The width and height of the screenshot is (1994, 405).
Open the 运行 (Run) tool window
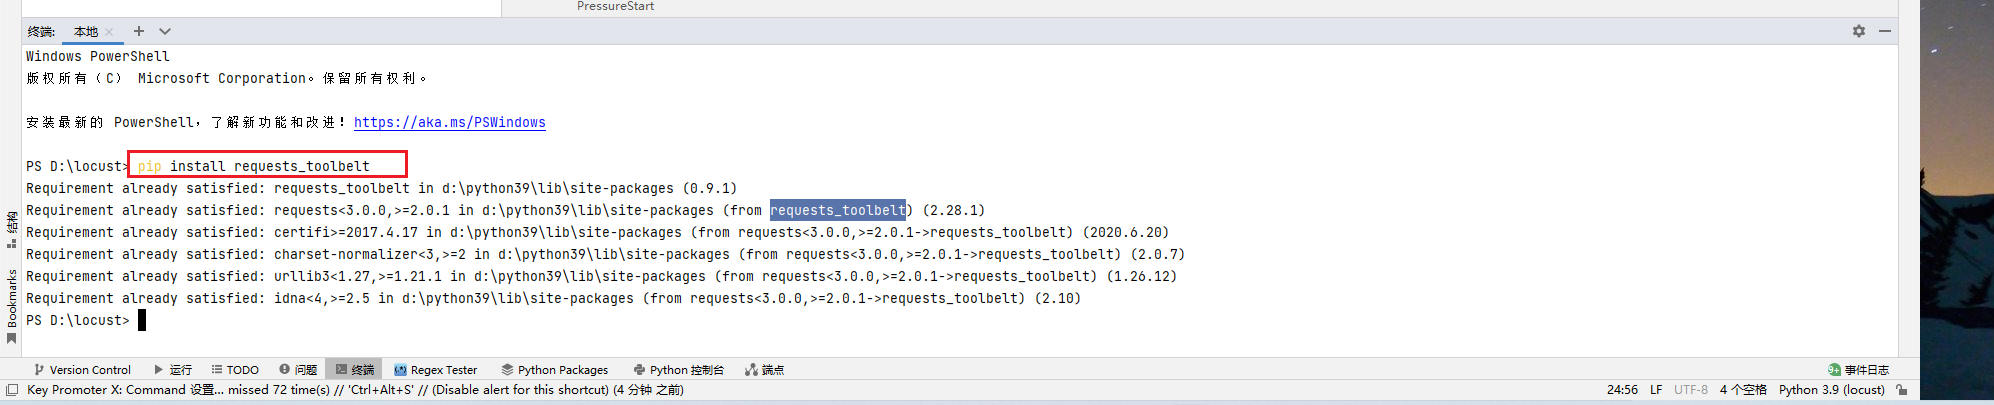click(173, 370)
